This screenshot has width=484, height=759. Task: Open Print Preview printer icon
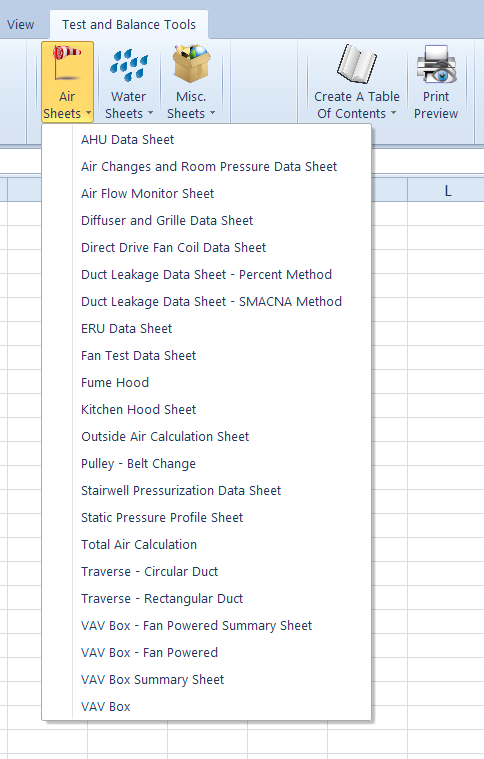(437, 64)
